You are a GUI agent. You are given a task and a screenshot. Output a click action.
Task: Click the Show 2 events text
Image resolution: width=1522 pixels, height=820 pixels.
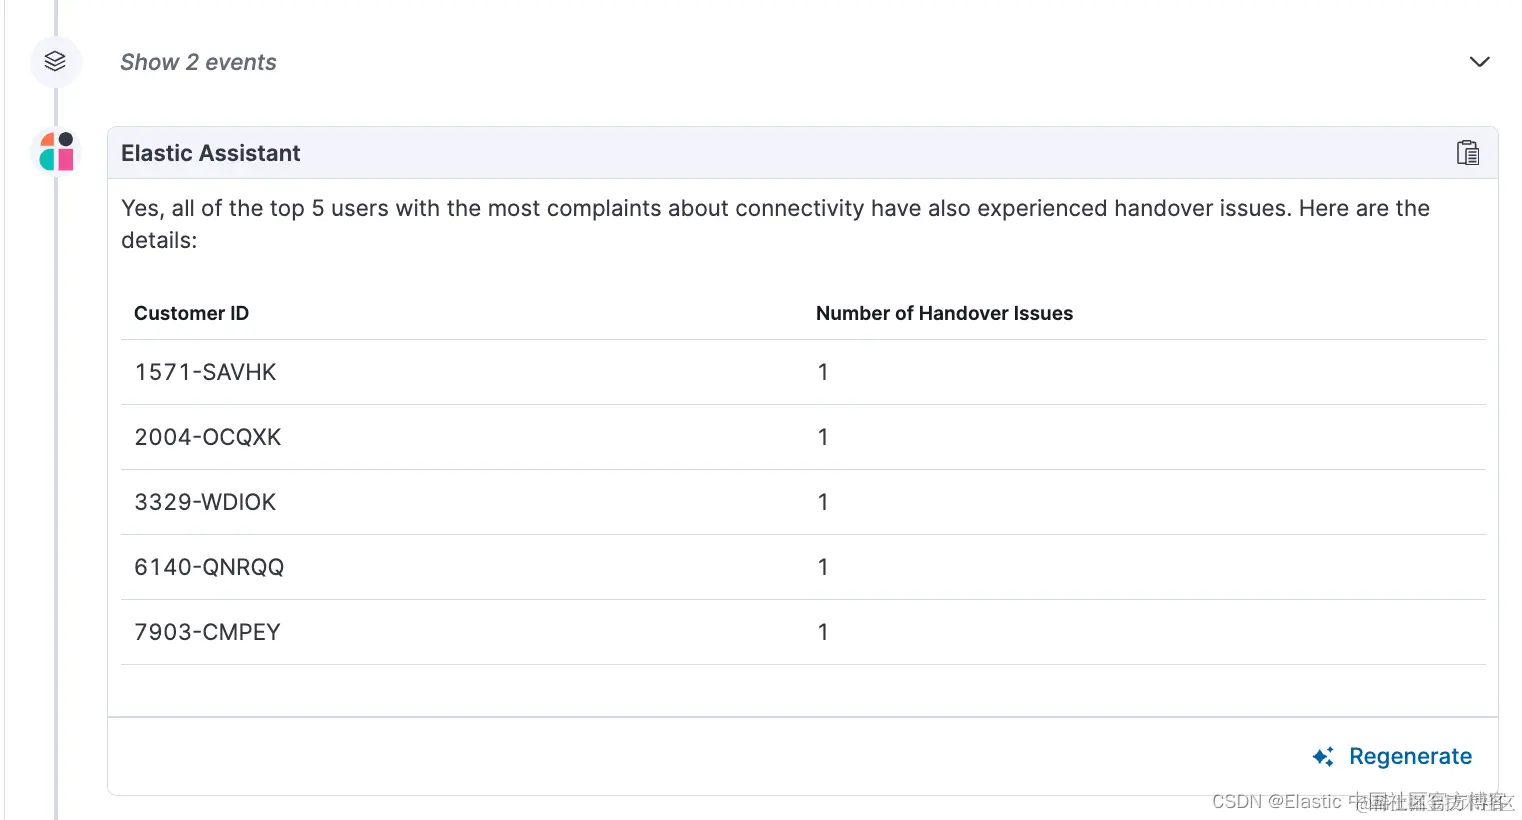[x=198, y=62]
